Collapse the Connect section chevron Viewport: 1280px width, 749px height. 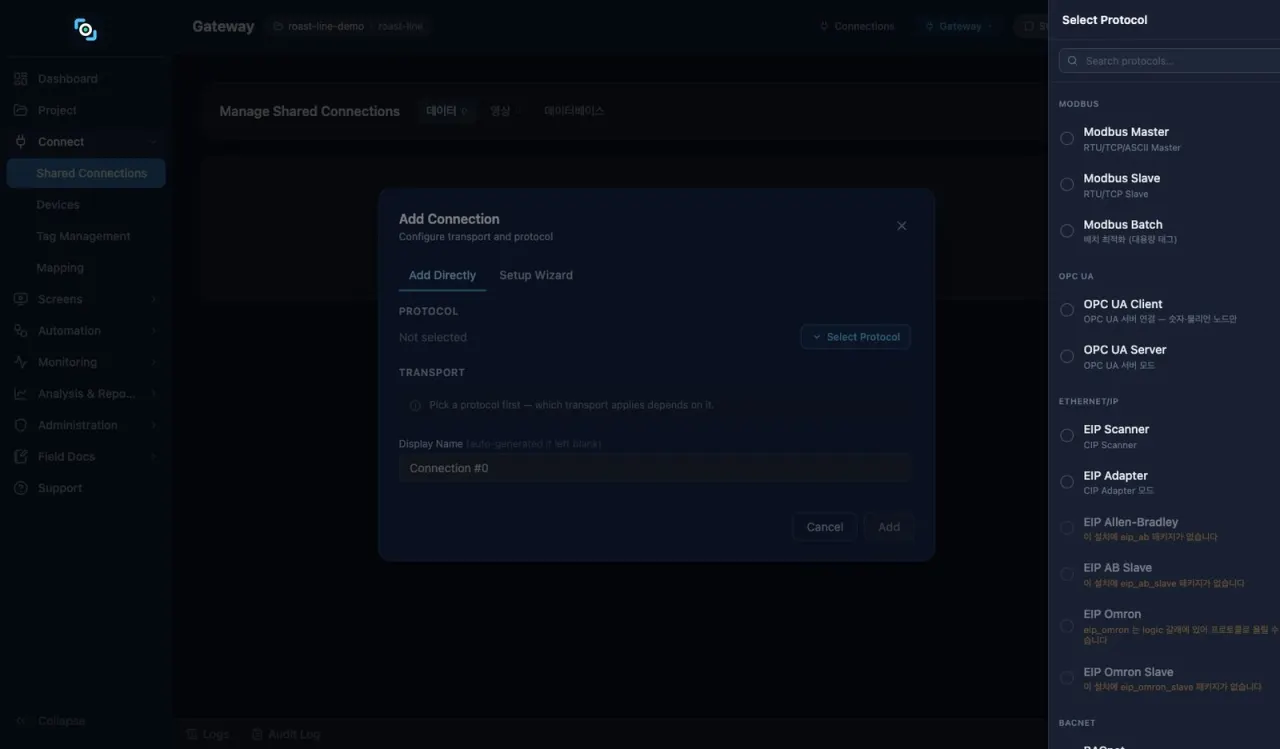pos(154,142)
